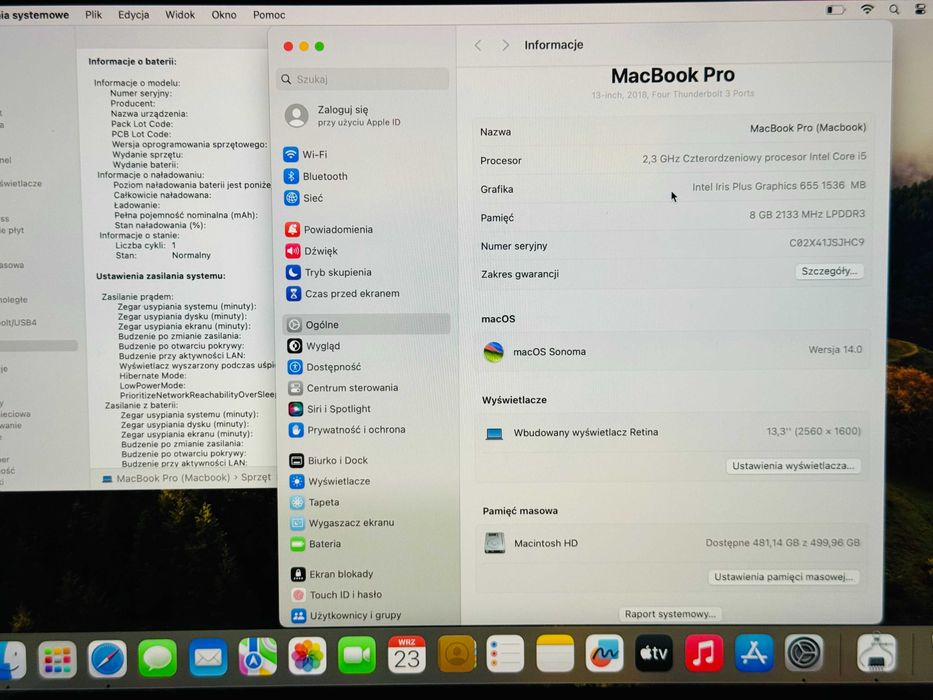Launch Music from the Dock
The image size is (933, 700).
point(704,653)
